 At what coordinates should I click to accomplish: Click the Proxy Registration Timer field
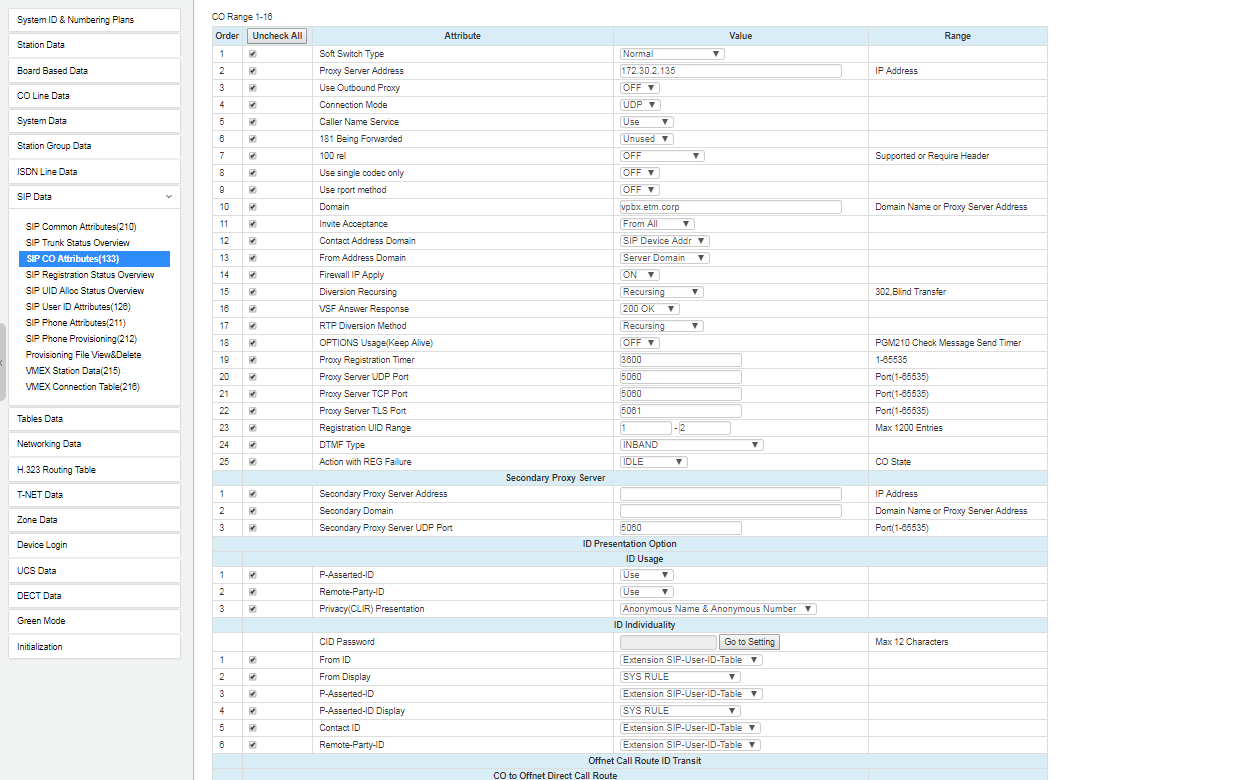pyautogui.click(x=680, y=360)
